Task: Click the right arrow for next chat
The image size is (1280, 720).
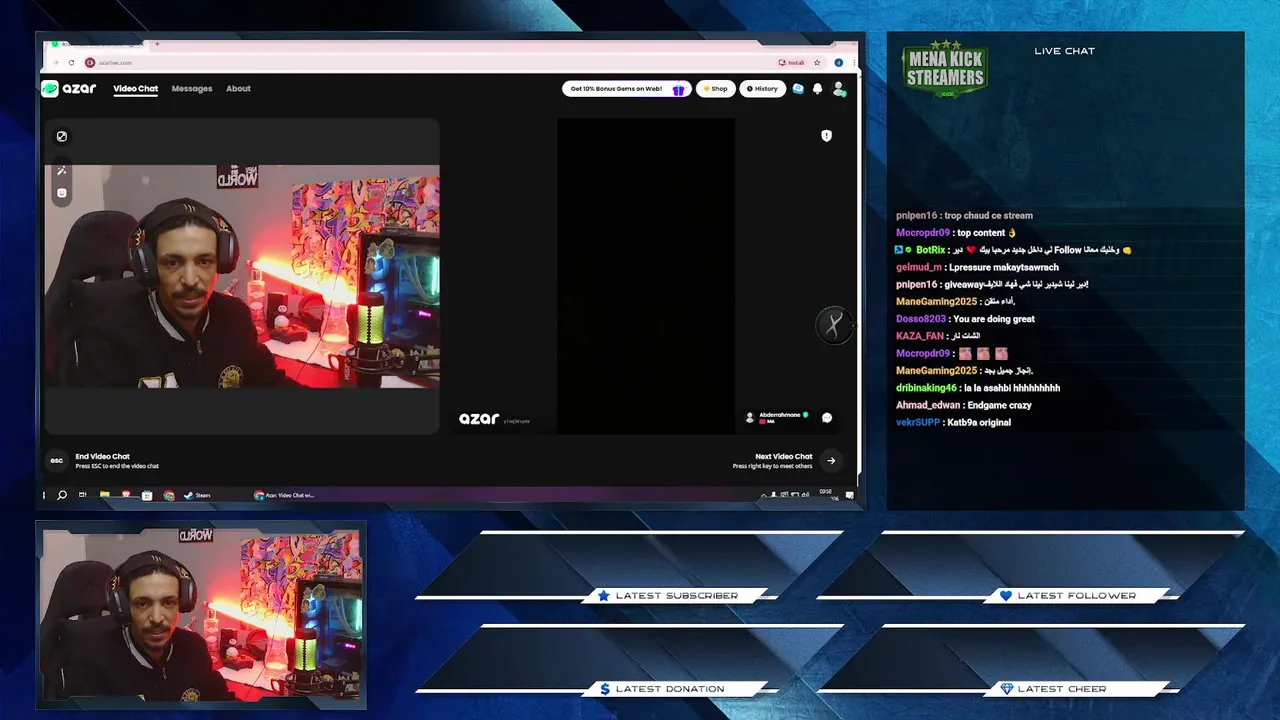Action: (831, 461)
